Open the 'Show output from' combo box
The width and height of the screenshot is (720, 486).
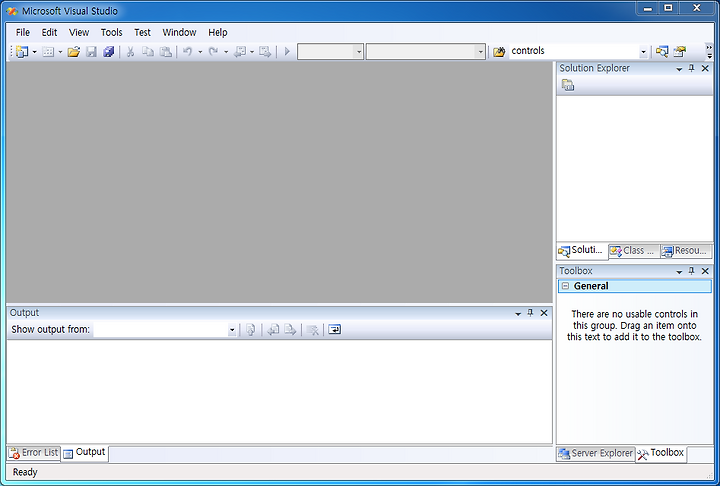165,329
